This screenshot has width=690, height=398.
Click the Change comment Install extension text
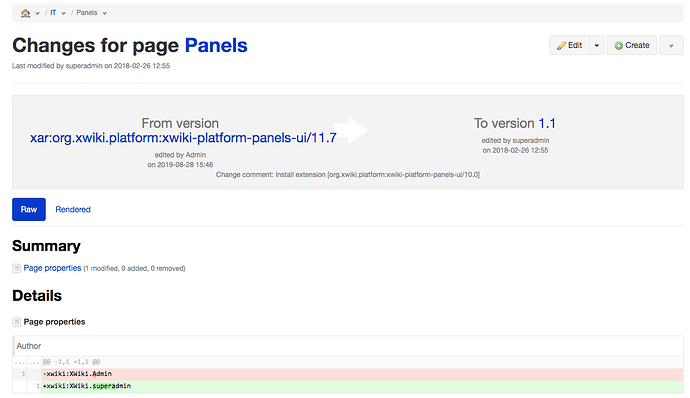[348, 175]
